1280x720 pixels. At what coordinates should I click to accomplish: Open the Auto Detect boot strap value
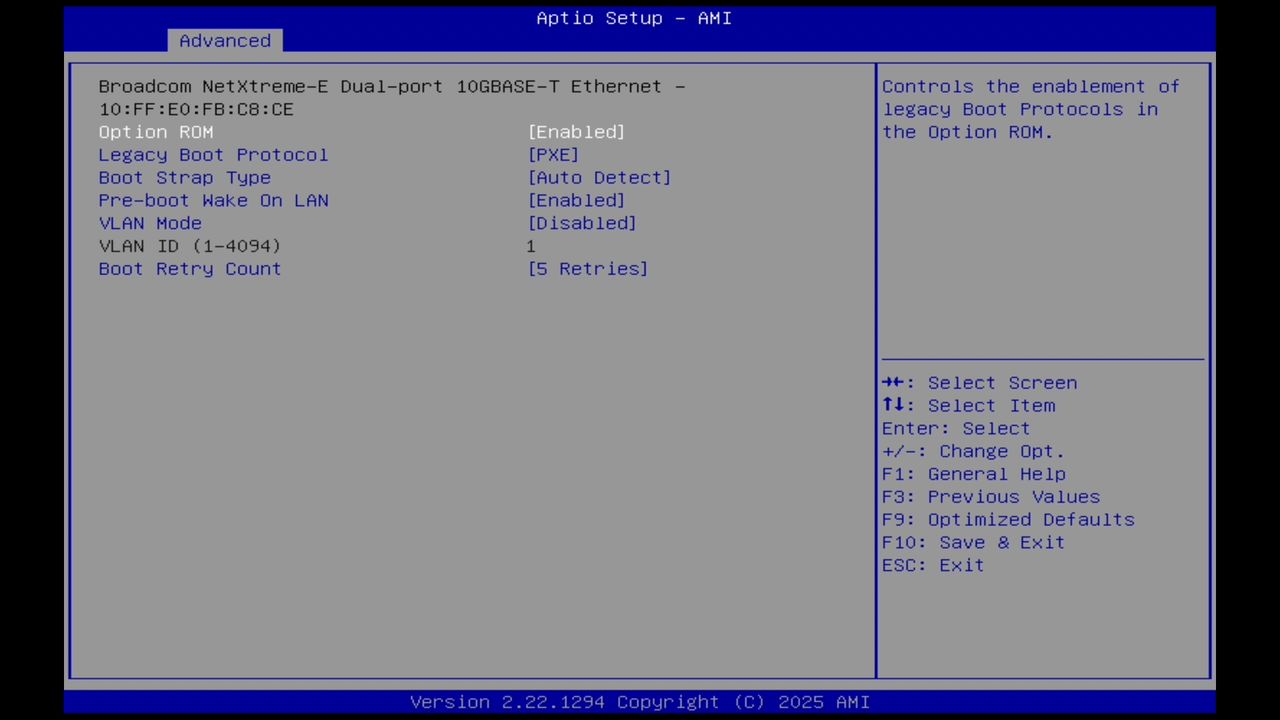pyautogui.click(x=599, y=178)
